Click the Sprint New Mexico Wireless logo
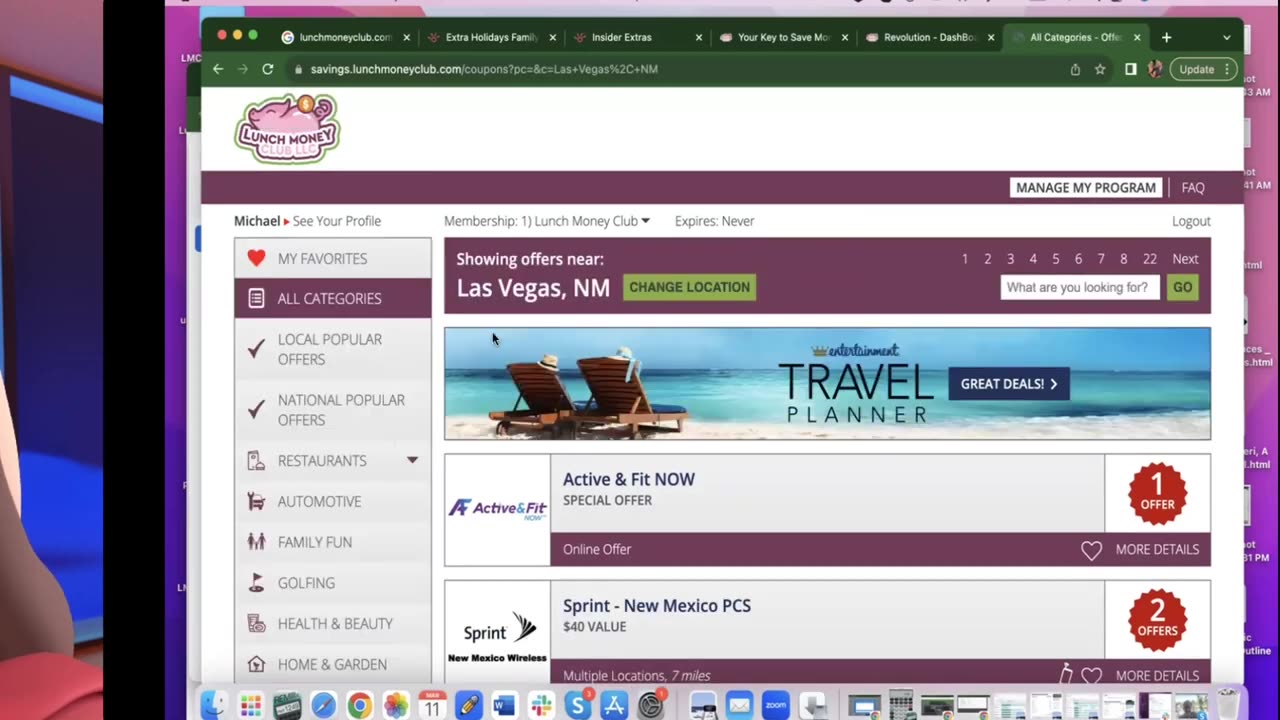The width and height of the screenshot is (1280, 720). pos(497,635)
